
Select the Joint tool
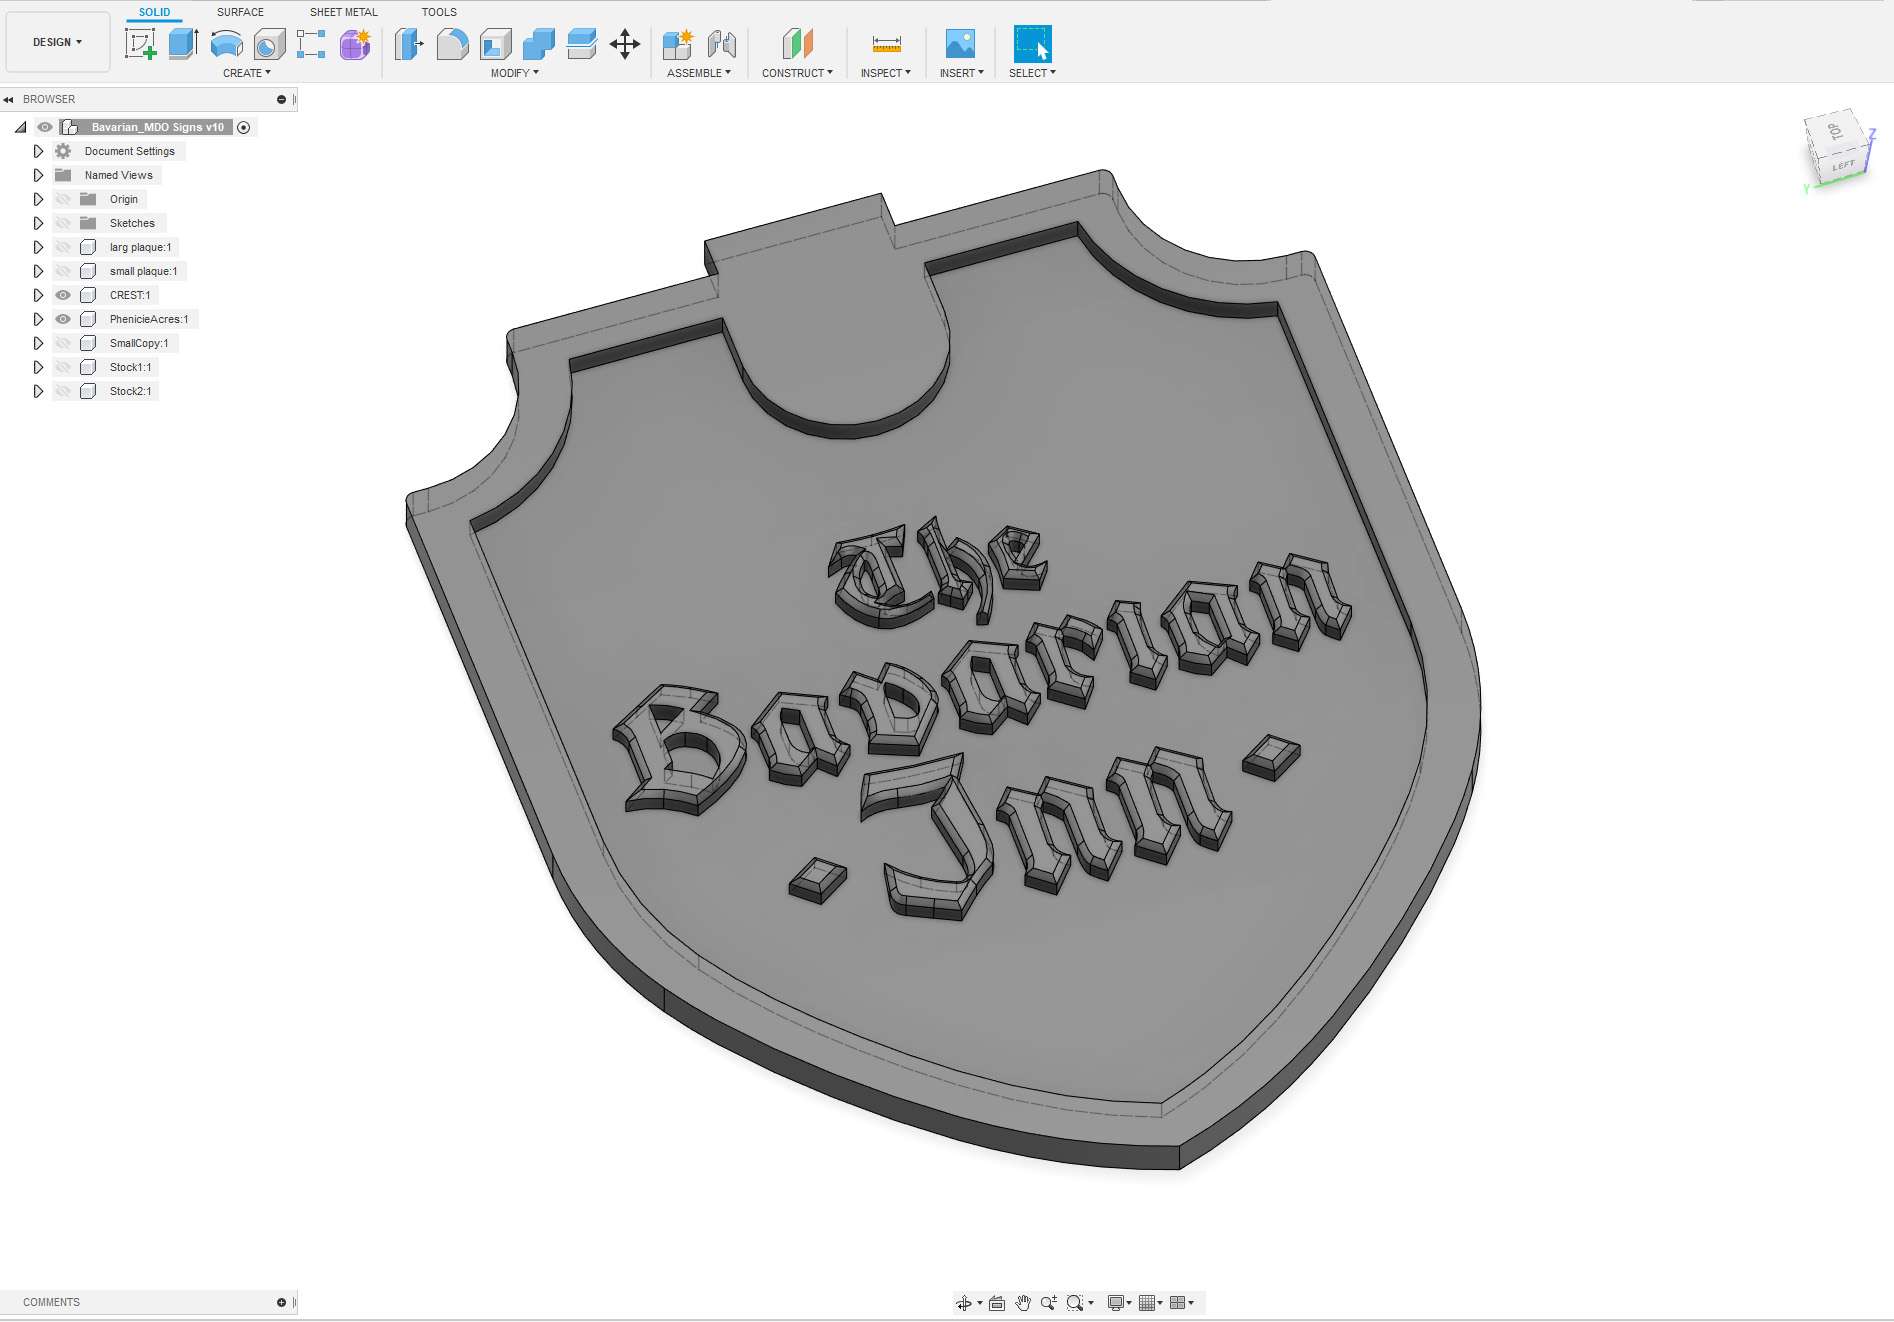[721, 44]
